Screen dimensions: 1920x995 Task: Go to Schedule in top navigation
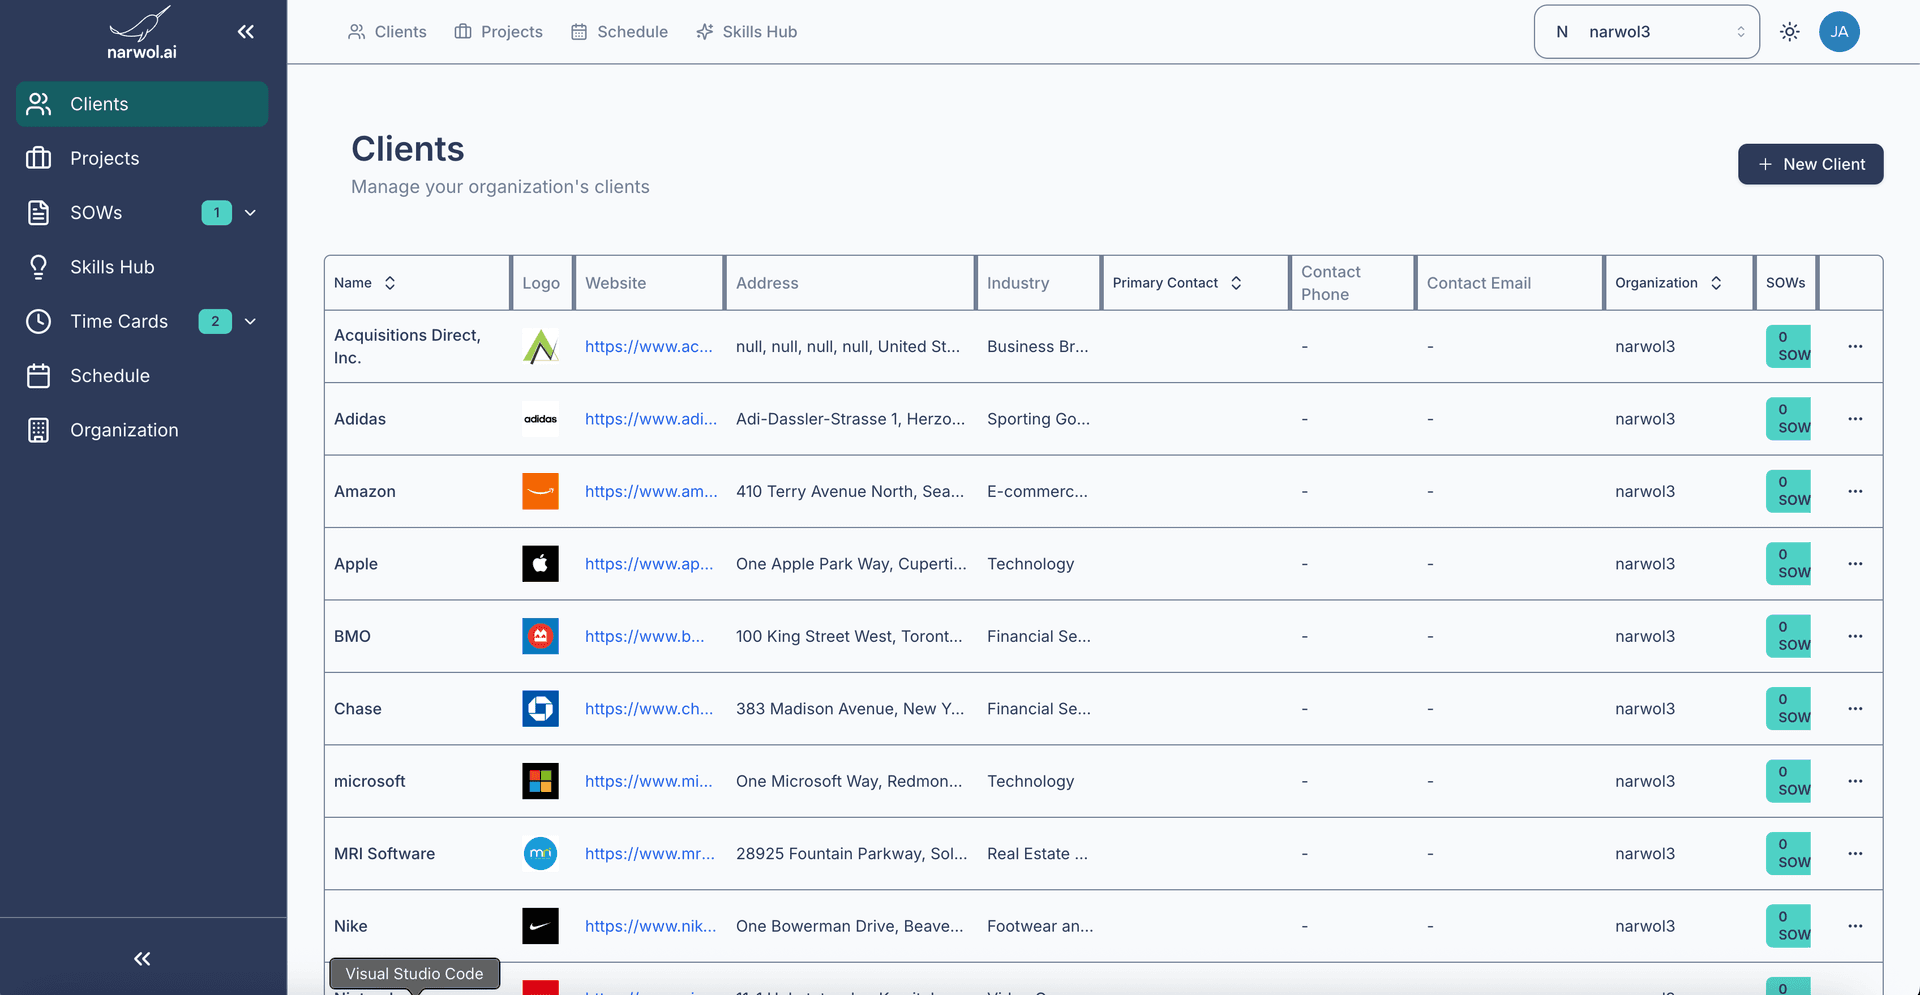point(619,32)
